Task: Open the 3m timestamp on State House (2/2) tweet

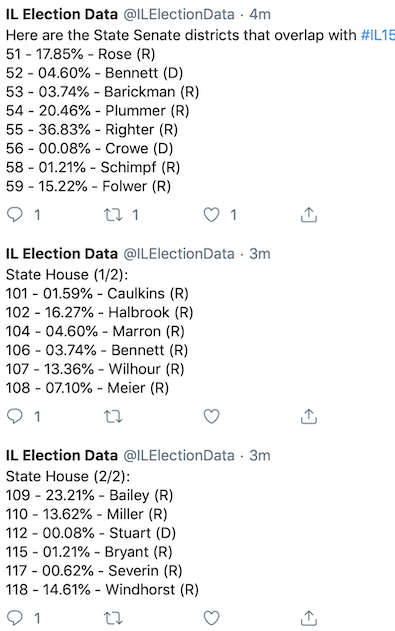Action: 259,456
